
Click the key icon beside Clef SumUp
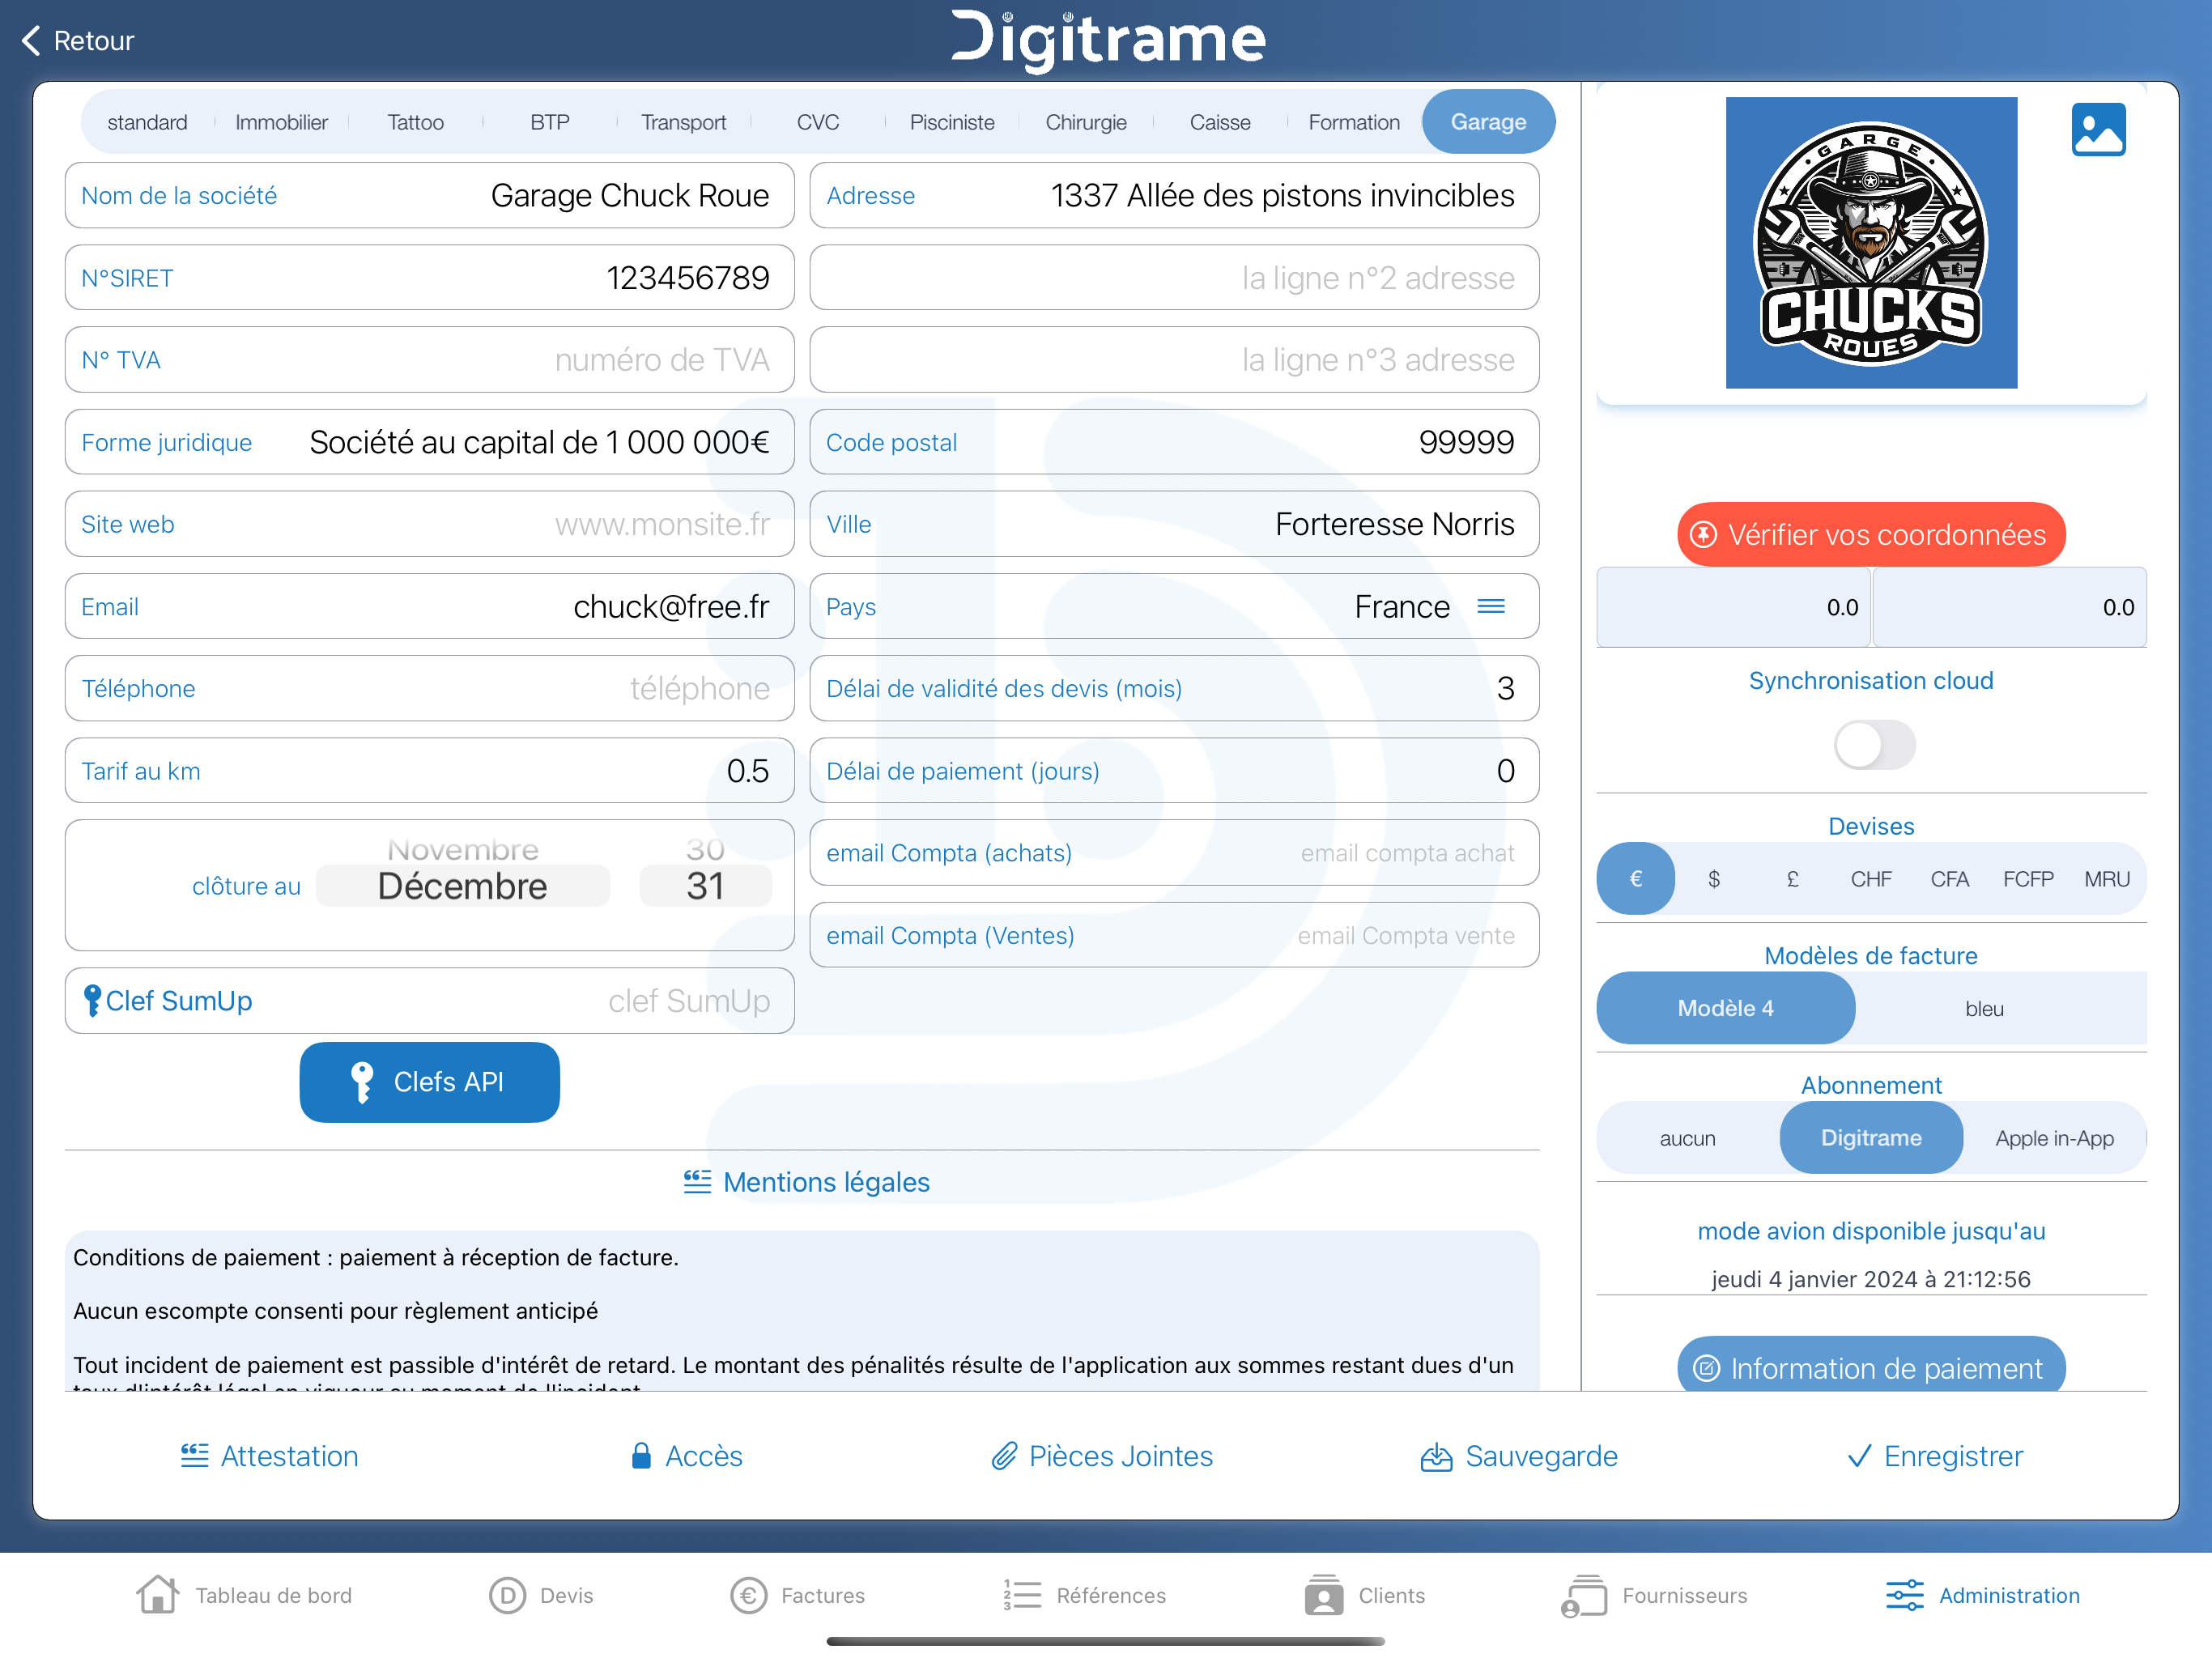92,1000
